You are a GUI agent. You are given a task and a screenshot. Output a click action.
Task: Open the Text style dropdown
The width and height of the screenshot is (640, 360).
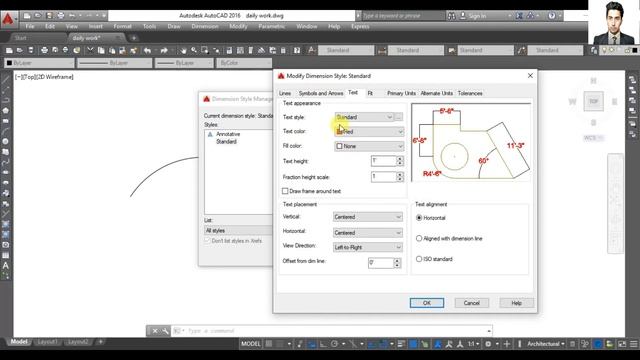364,117
